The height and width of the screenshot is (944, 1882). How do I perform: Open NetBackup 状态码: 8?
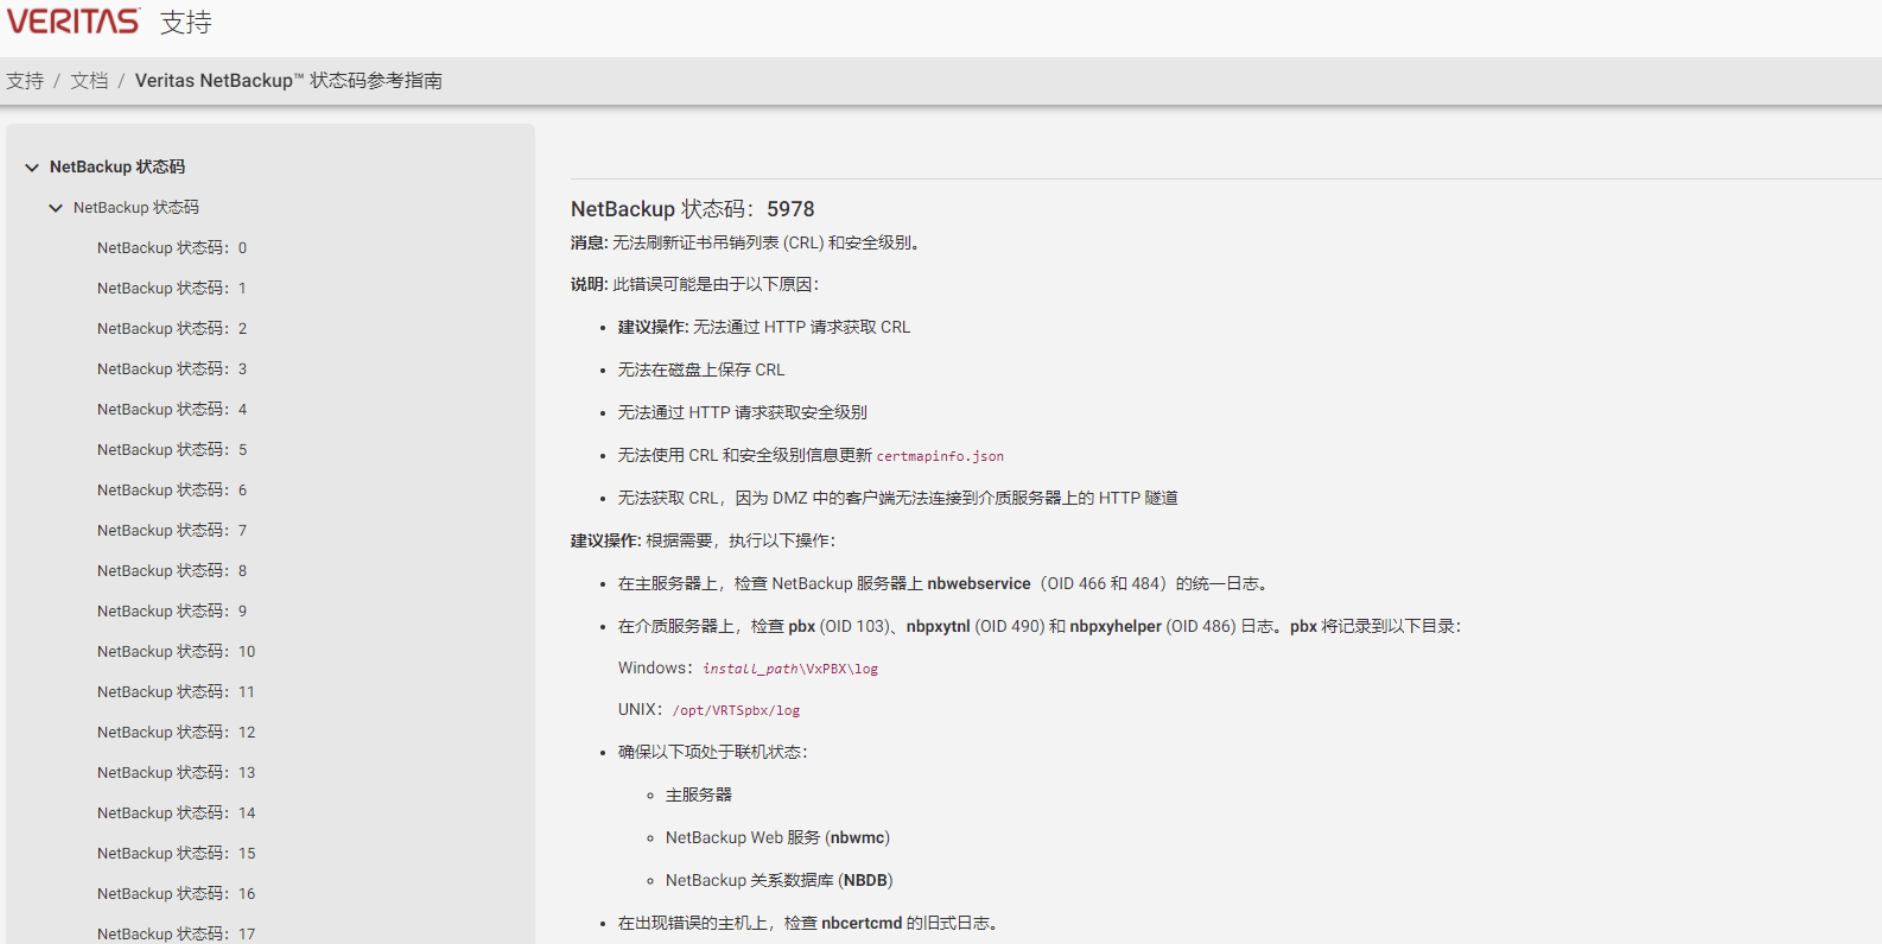coord(172,571)
